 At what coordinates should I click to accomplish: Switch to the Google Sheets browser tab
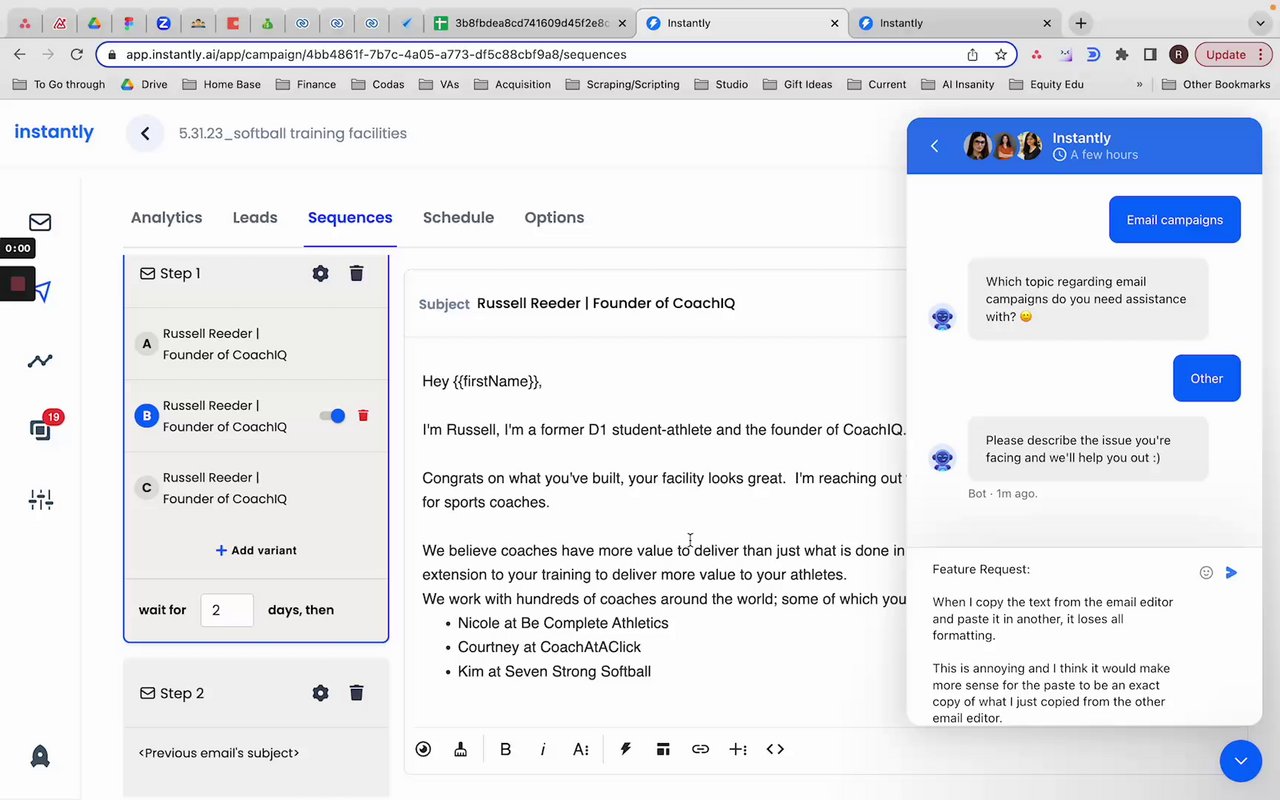[530, 23]
